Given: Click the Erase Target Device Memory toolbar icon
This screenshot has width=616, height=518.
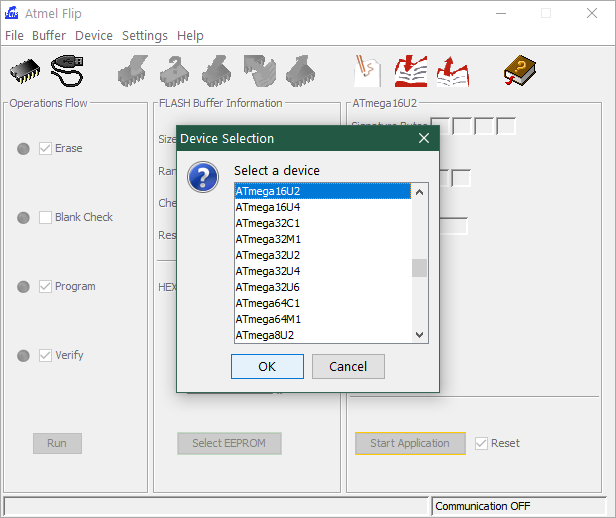Looking at the screenshot, I should (133, 71).
